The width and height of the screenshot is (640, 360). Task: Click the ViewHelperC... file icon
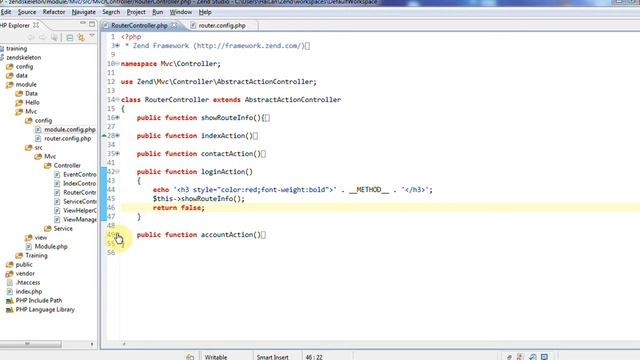(57, 210)
